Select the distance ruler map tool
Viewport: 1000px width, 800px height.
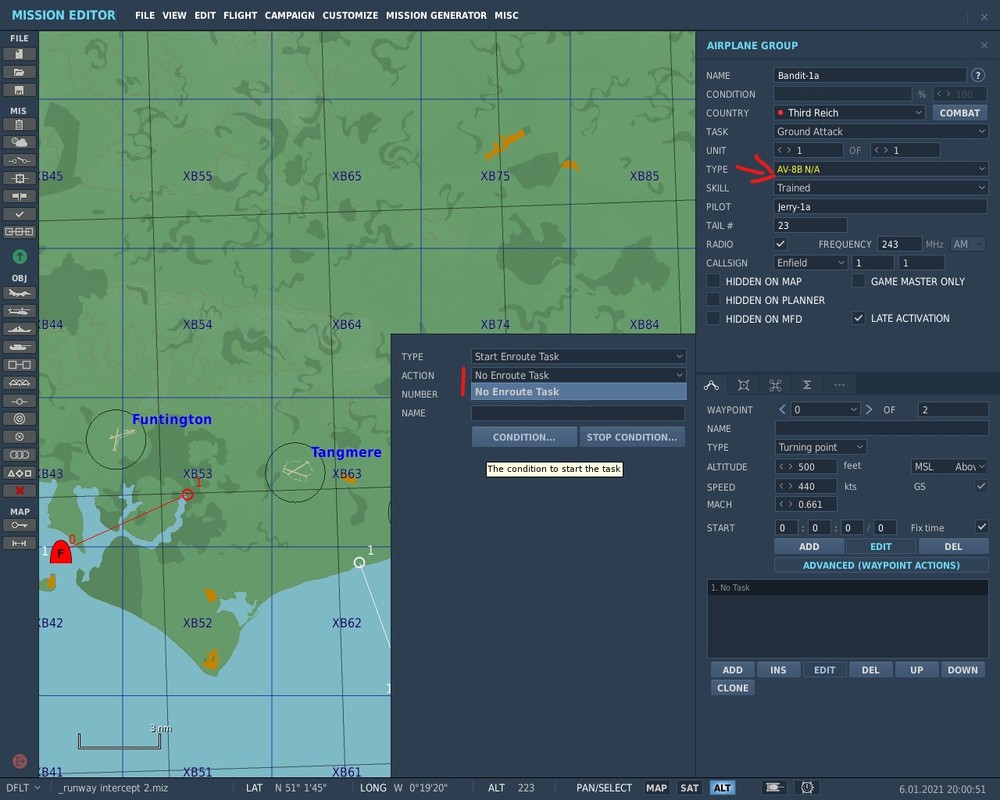[19, 543]
